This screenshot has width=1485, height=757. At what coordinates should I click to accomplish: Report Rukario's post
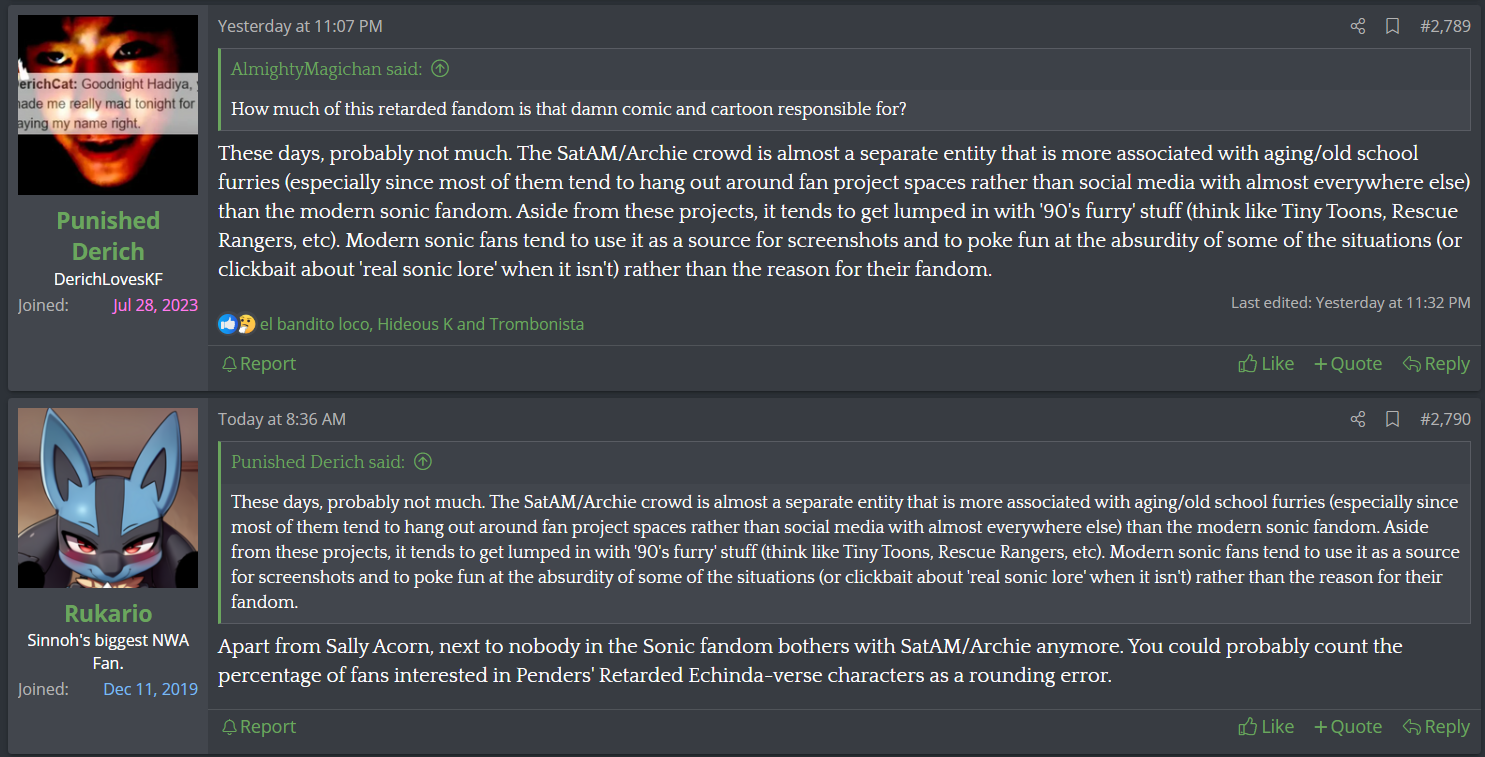click(259, 727)
